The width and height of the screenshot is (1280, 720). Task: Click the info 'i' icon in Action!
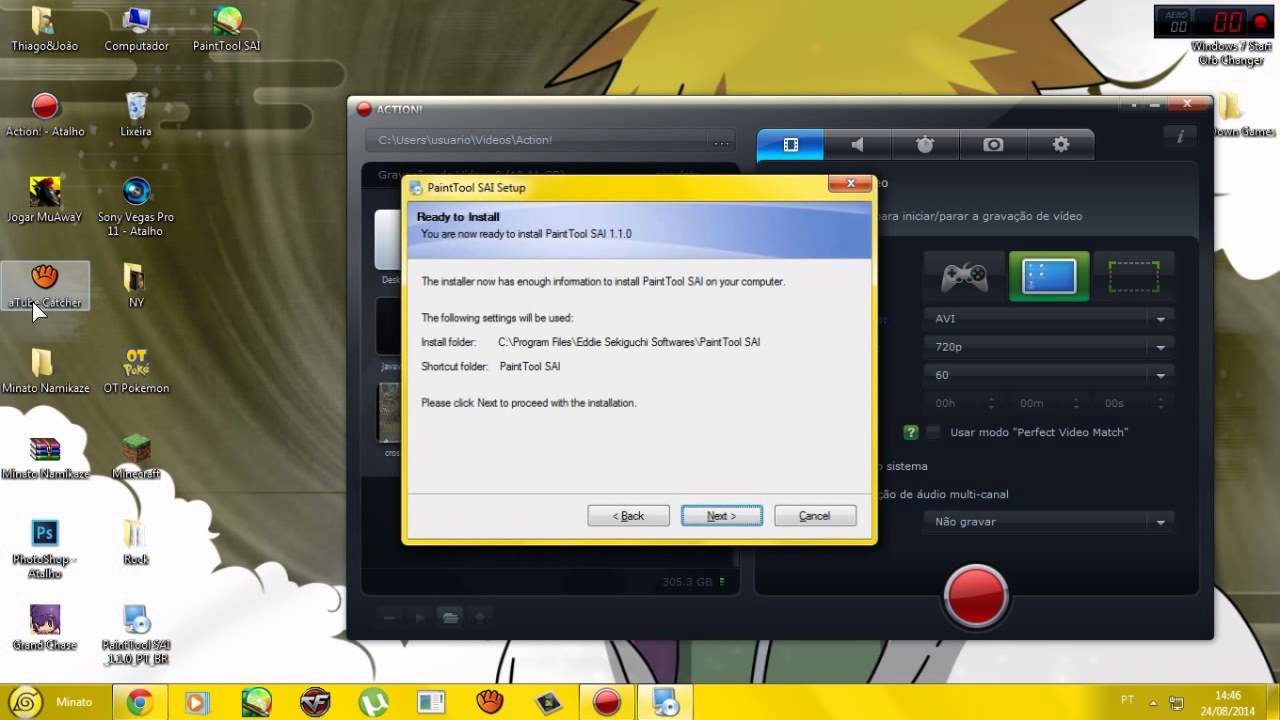tap(1180, 136)
